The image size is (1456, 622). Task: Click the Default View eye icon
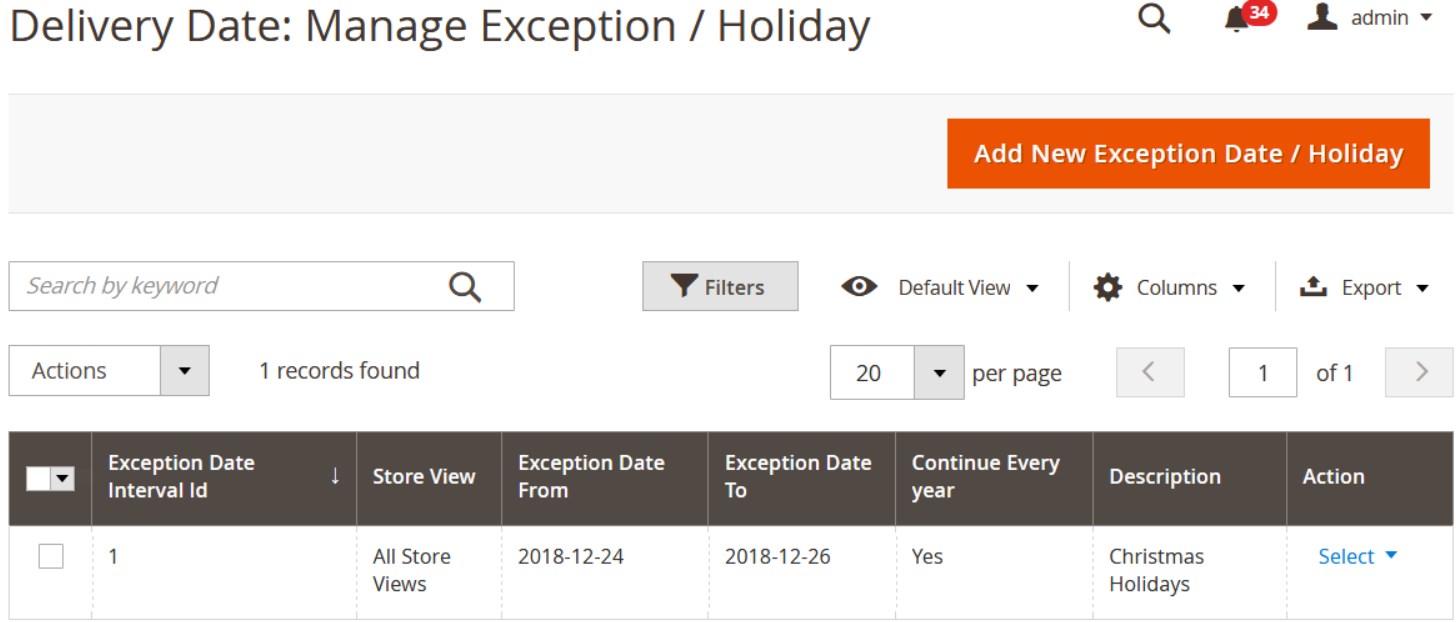click(859, 287)
